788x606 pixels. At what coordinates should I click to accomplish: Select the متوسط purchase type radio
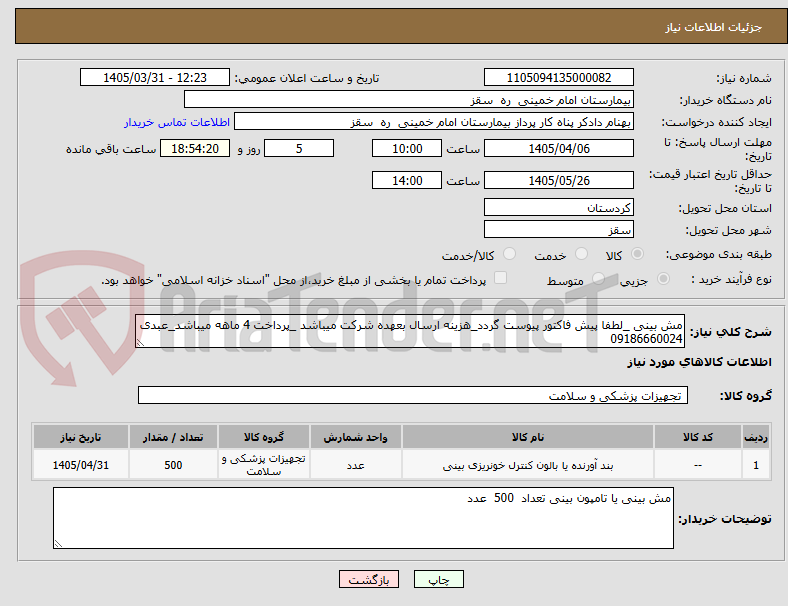click(599, 278)
